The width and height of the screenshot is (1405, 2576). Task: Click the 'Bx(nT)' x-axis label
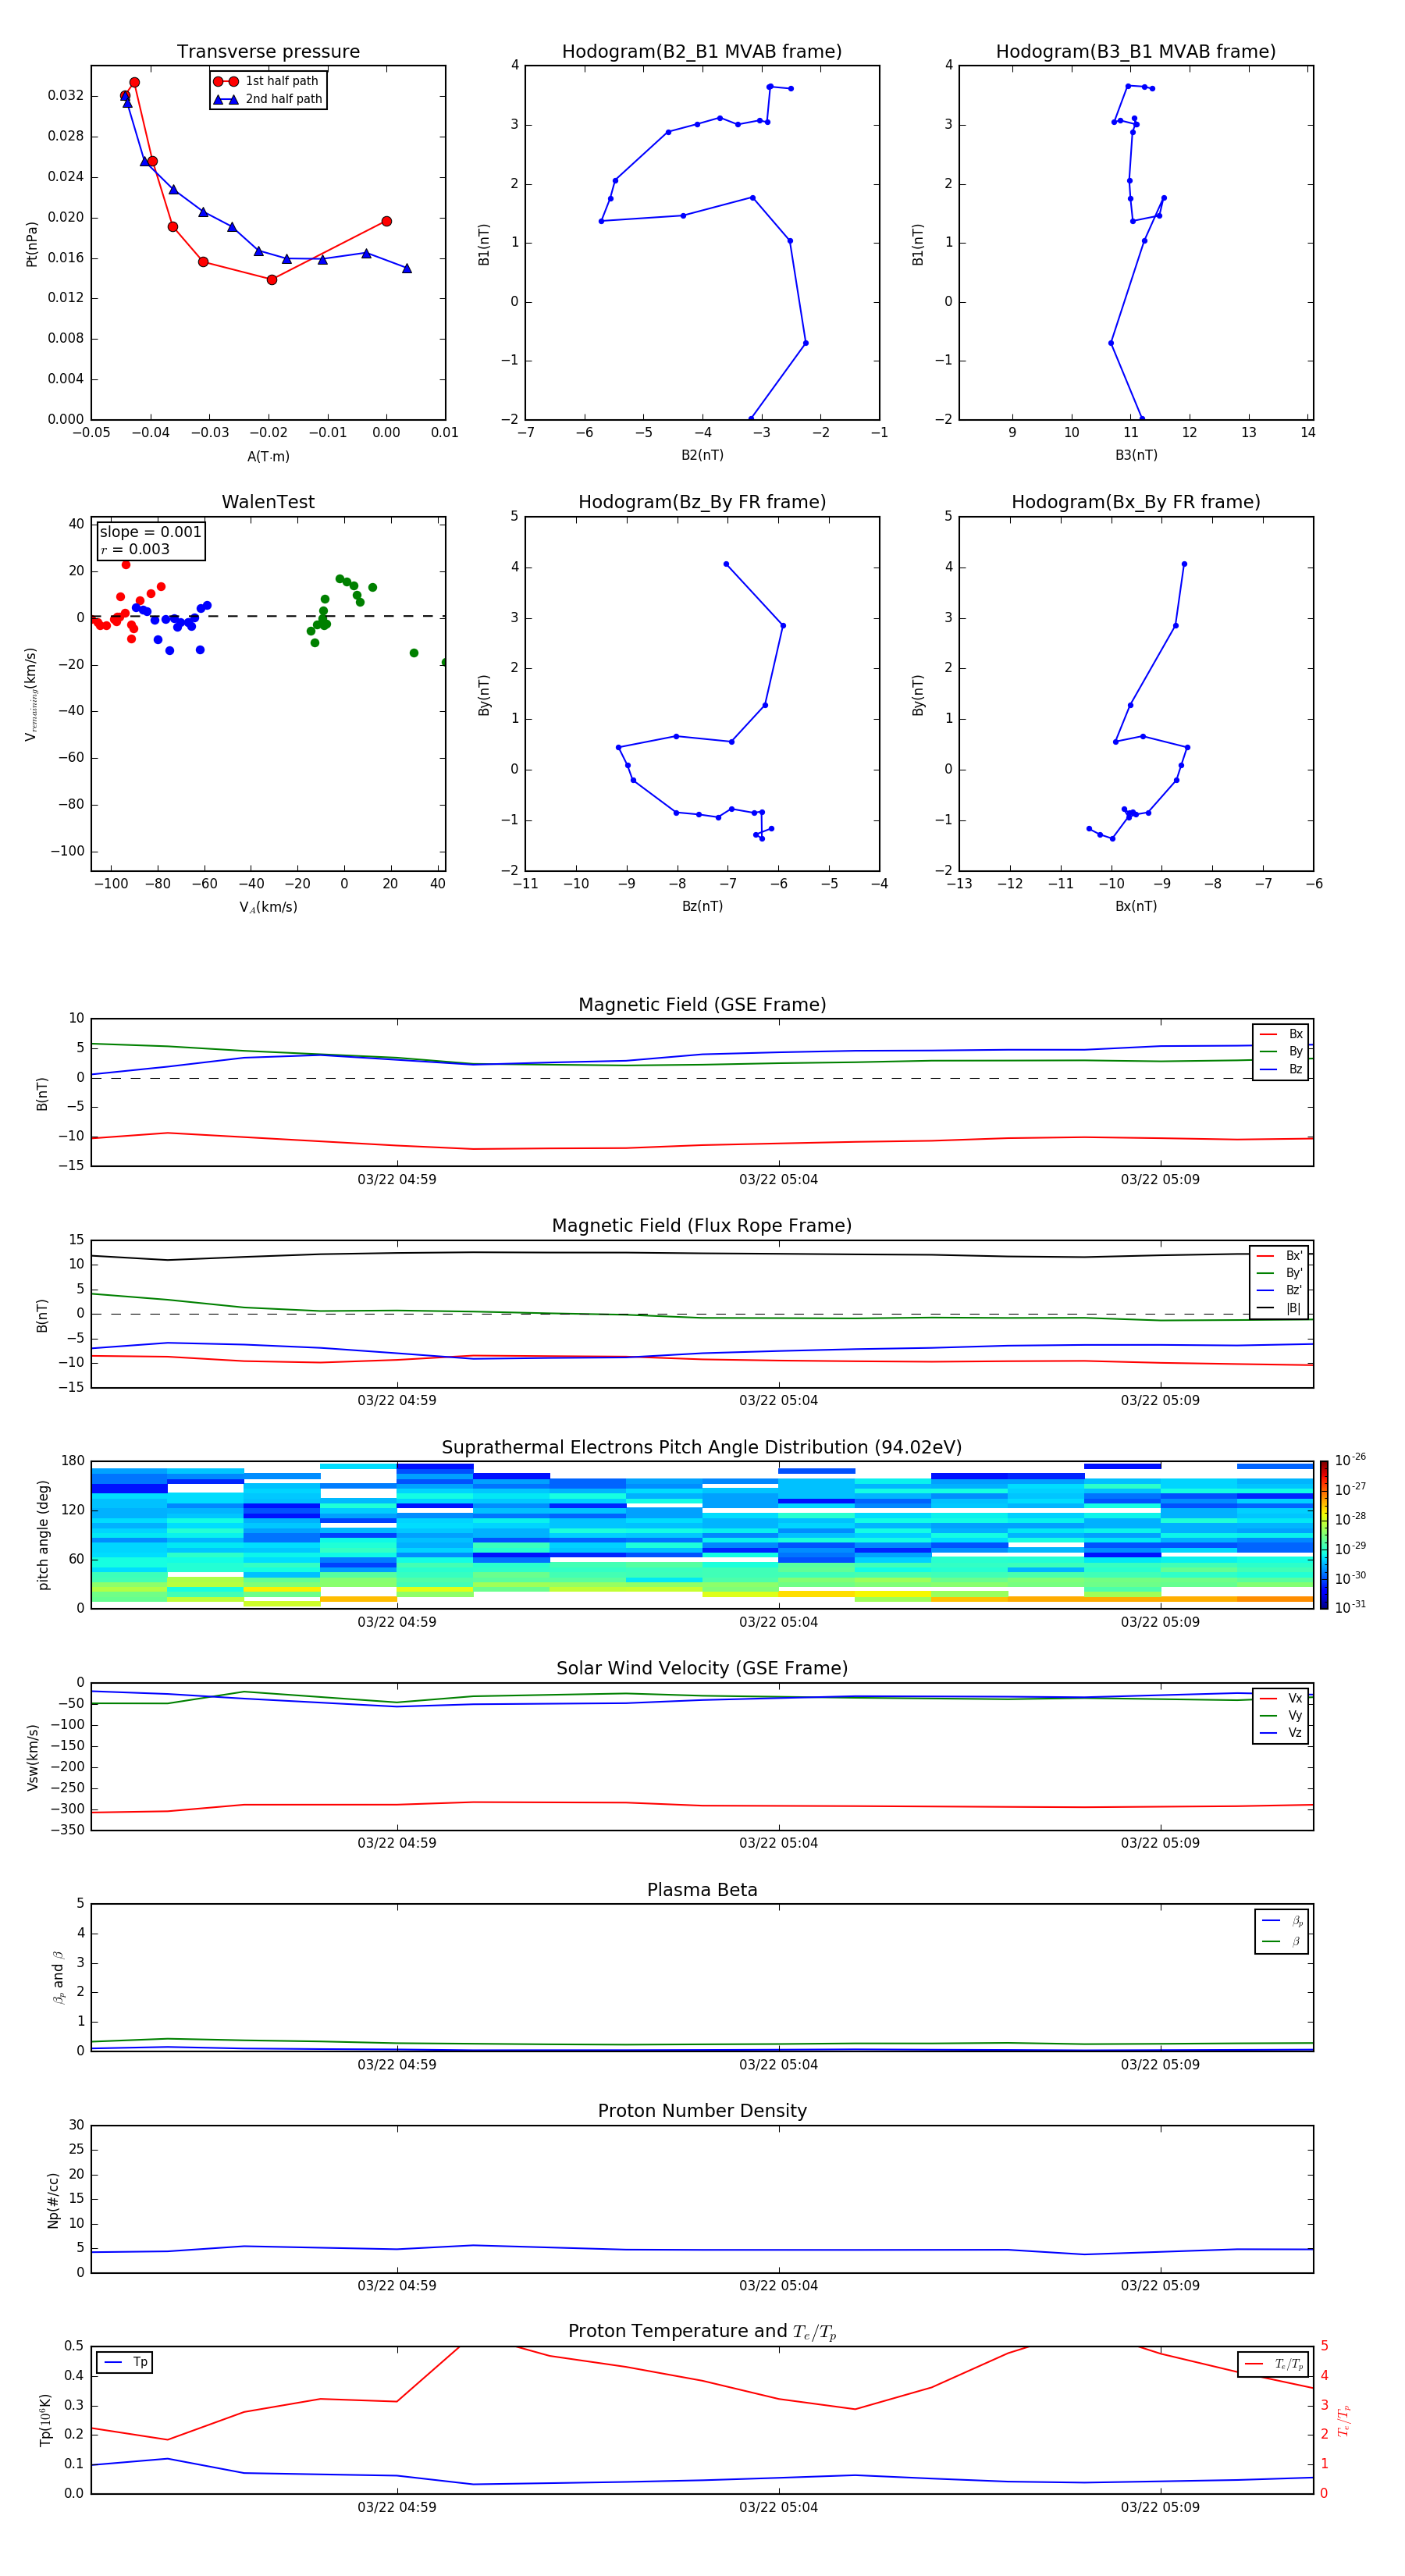pos(1136,906)
